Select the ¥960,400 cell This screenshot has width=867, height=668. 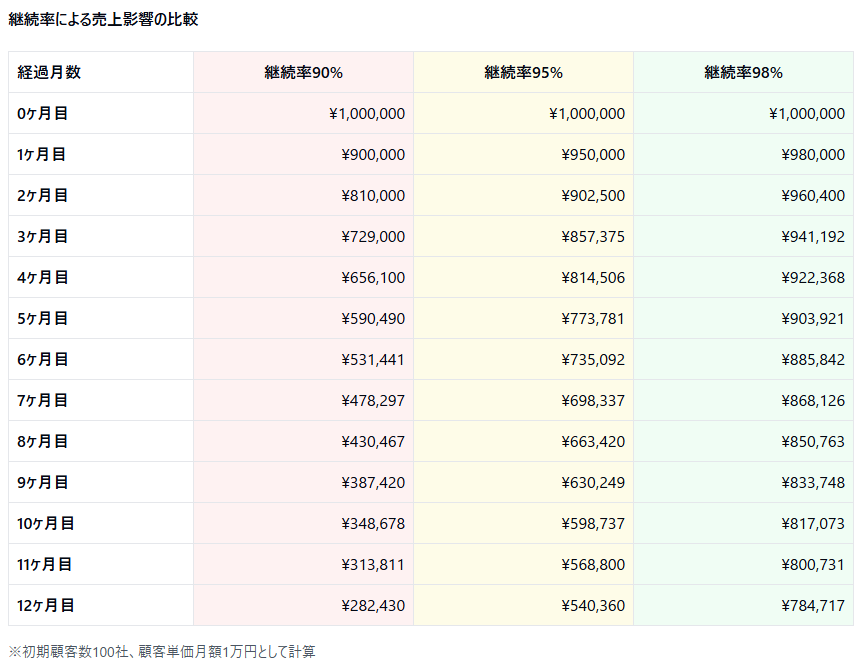coord(743,195)
